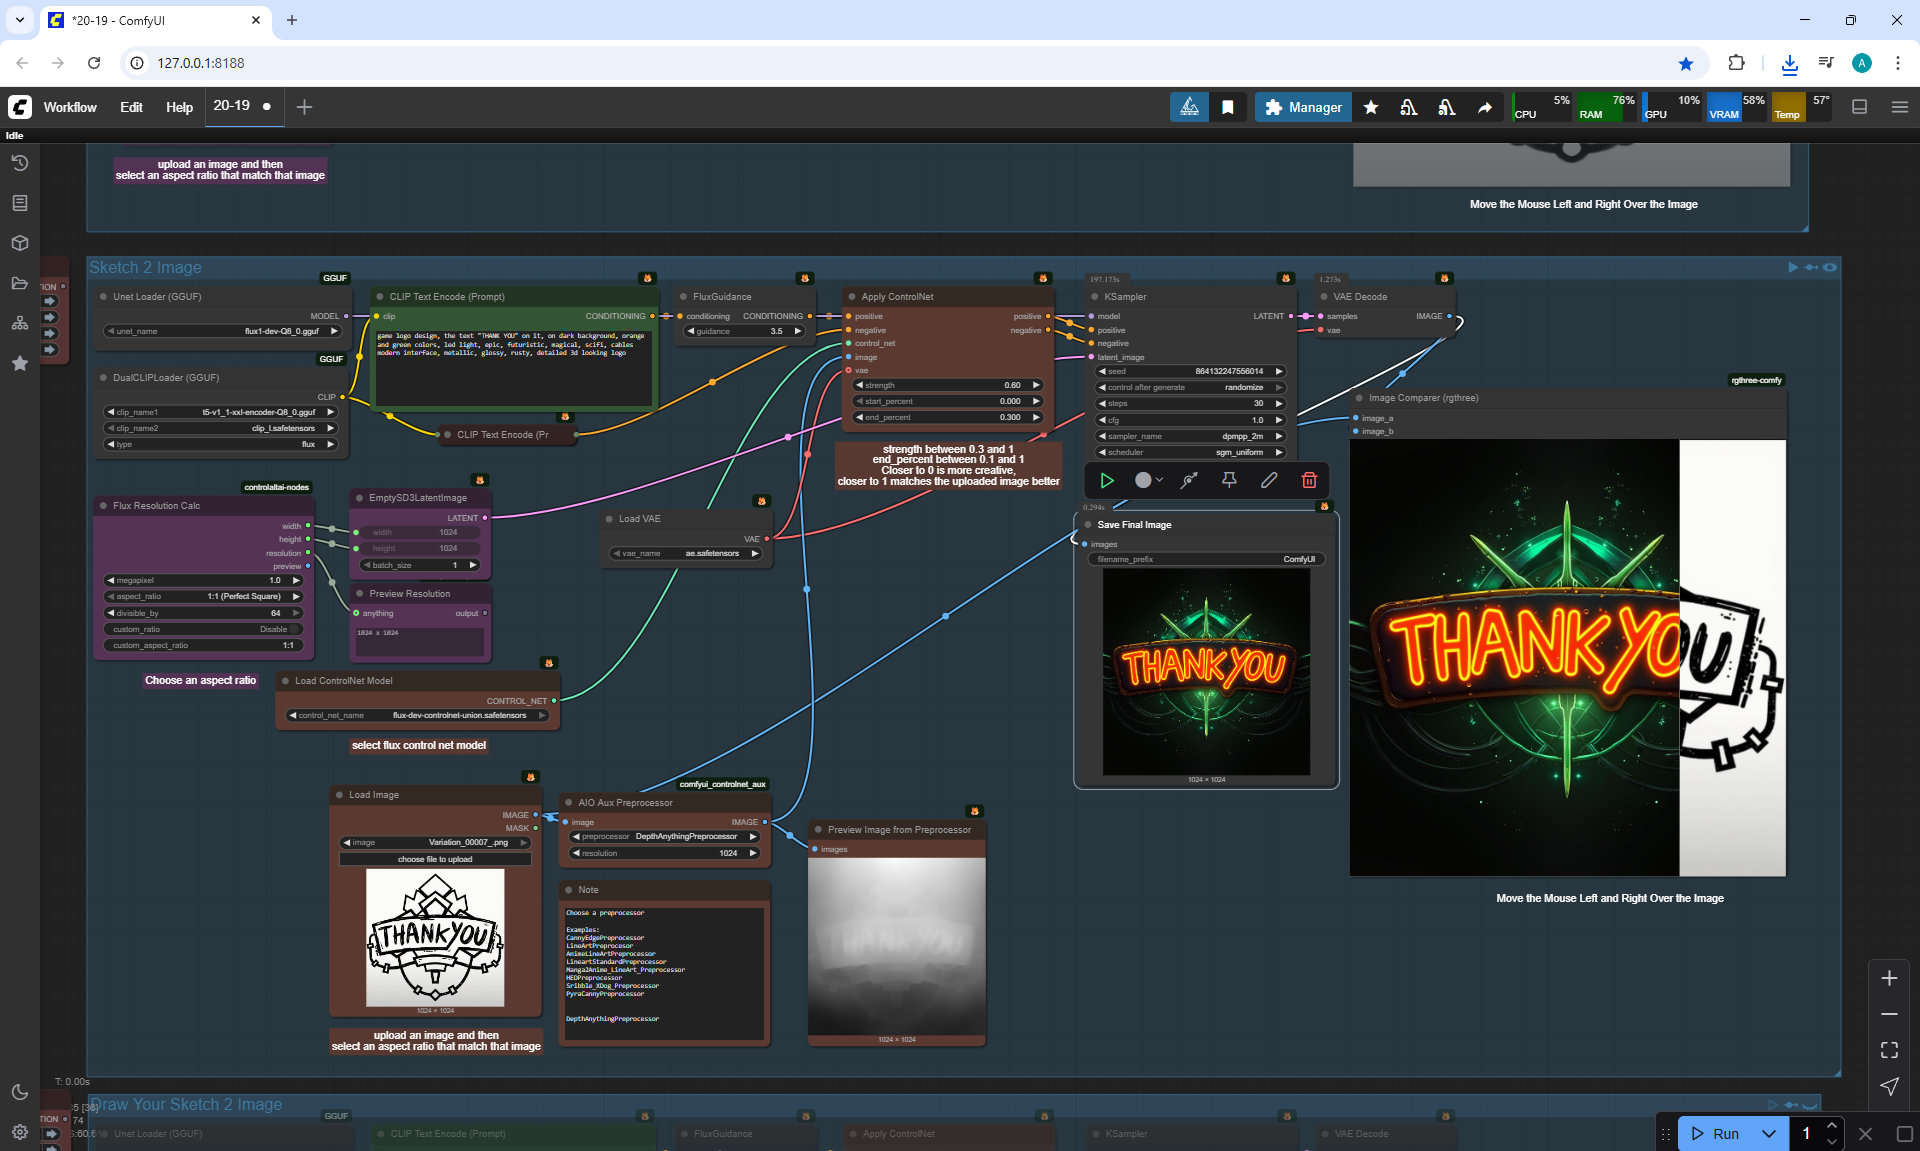Click the pin node icon

click(1229, 480)
